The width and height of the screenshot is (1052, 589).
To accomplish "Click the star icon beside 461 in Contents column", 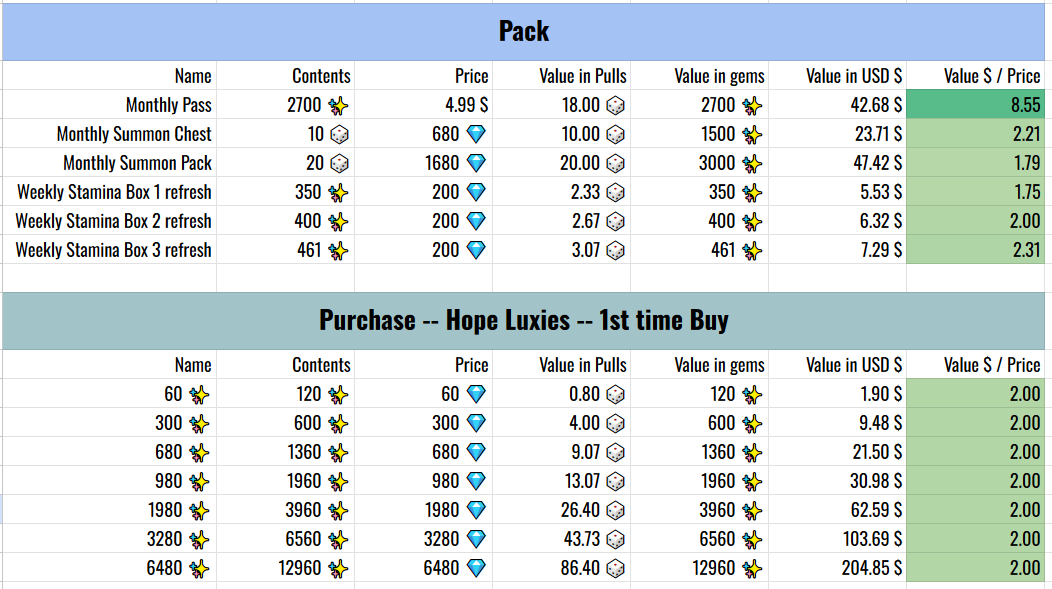I will 339,250.
